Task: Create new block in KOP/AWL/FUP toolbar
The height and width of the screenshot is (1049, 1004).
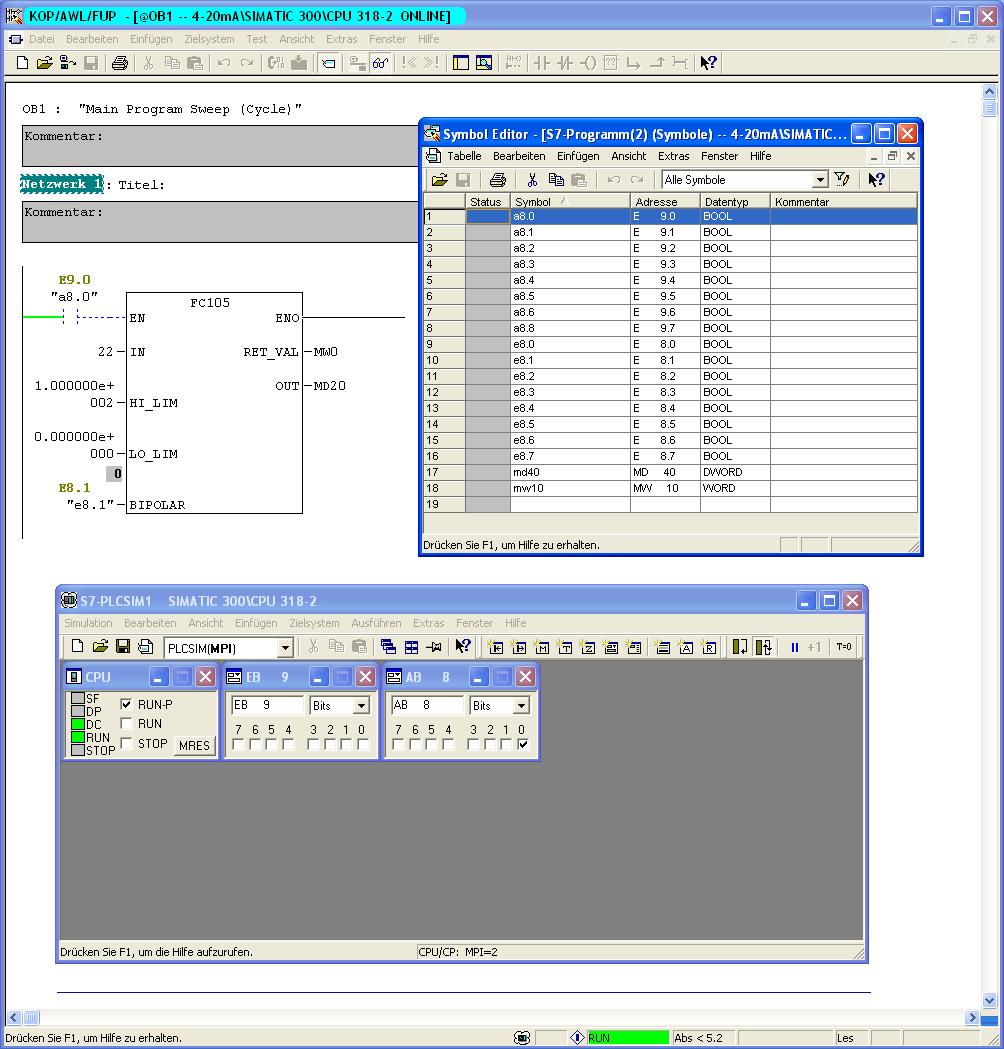Action: click(22, 63)
